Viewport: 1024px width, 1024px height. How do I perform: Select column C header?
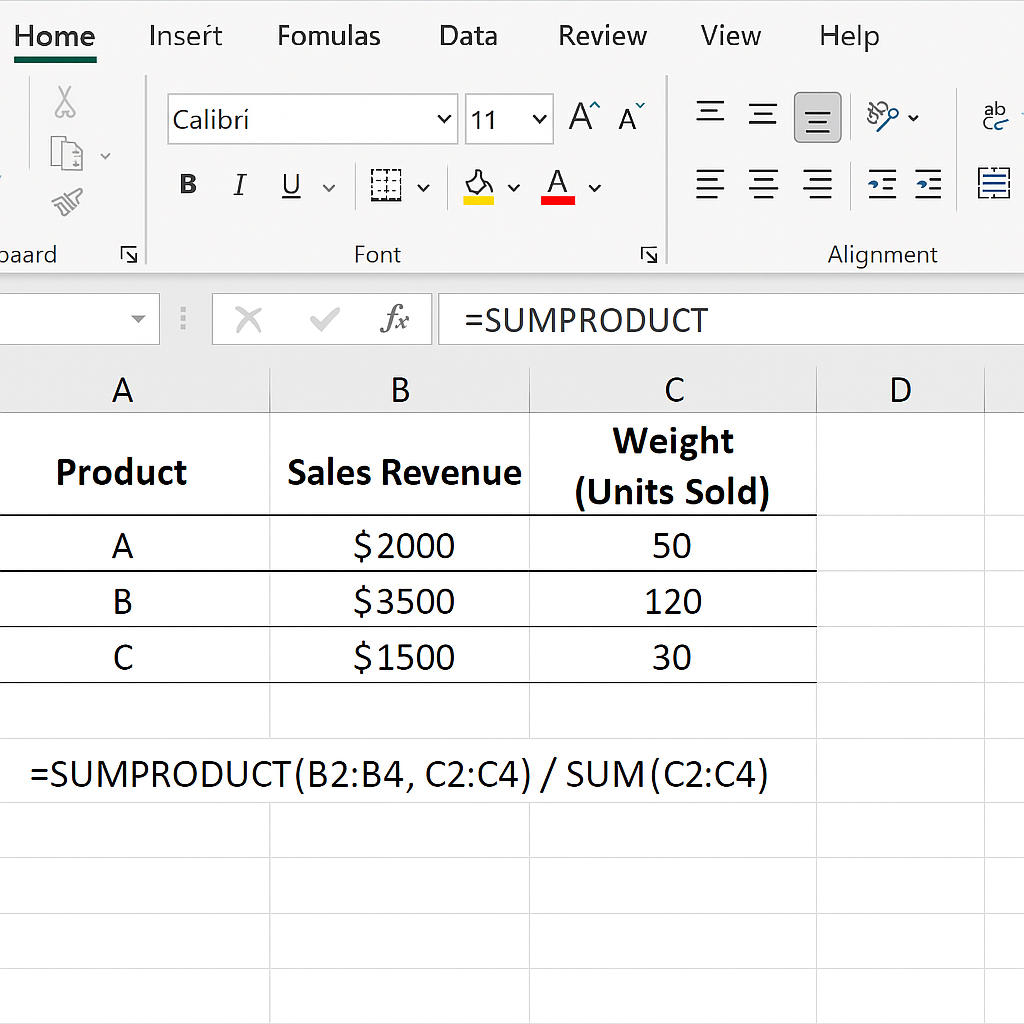click(x=673, y=390)
